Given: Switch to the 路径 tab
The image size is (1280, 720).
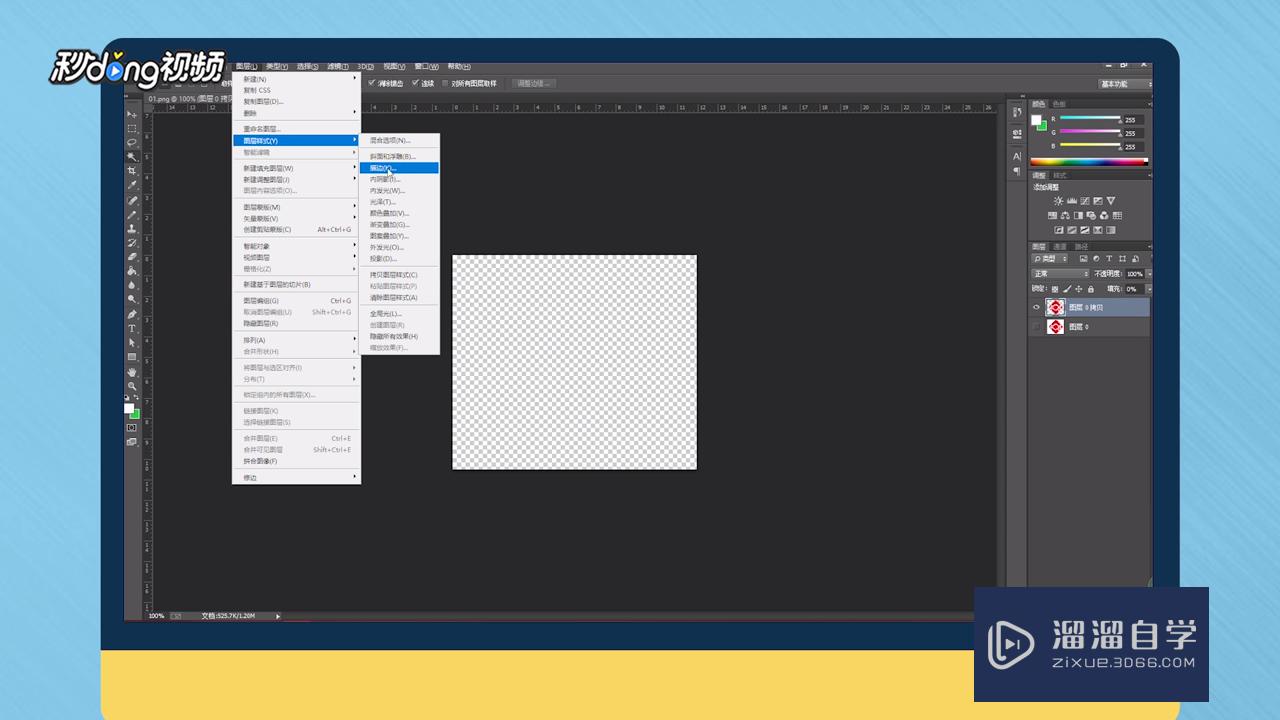Looking at the screenshot, I should coord(1082,246).
